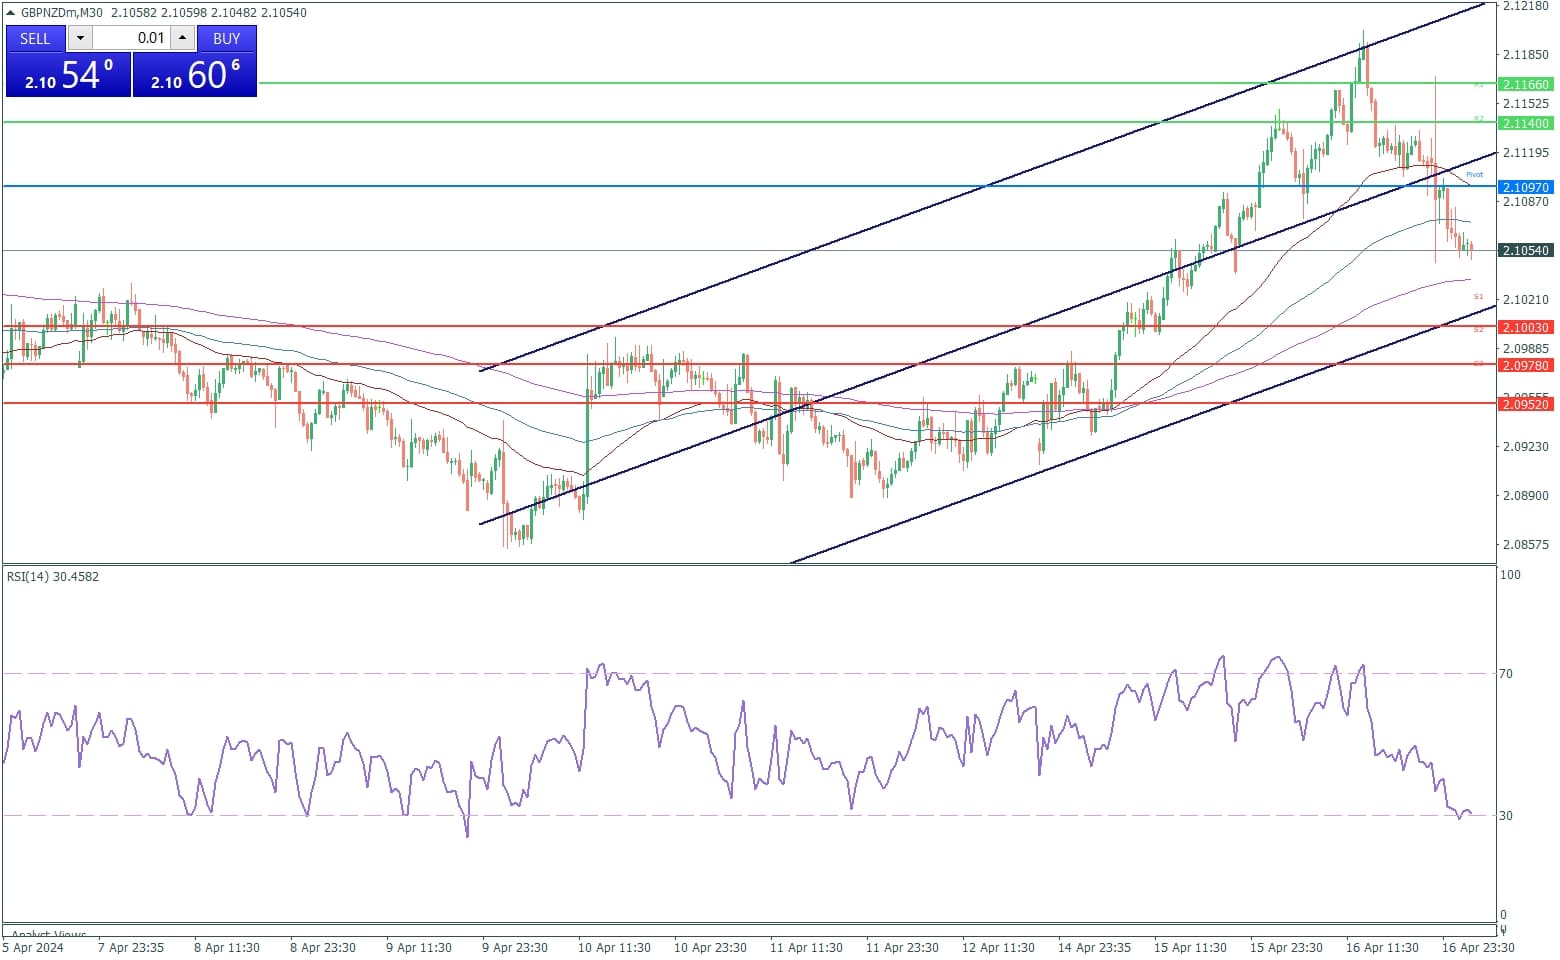The image size is (1560, 960).
Task: Click the 2.09230 price scale value
Action: (x=1526, y=447)
